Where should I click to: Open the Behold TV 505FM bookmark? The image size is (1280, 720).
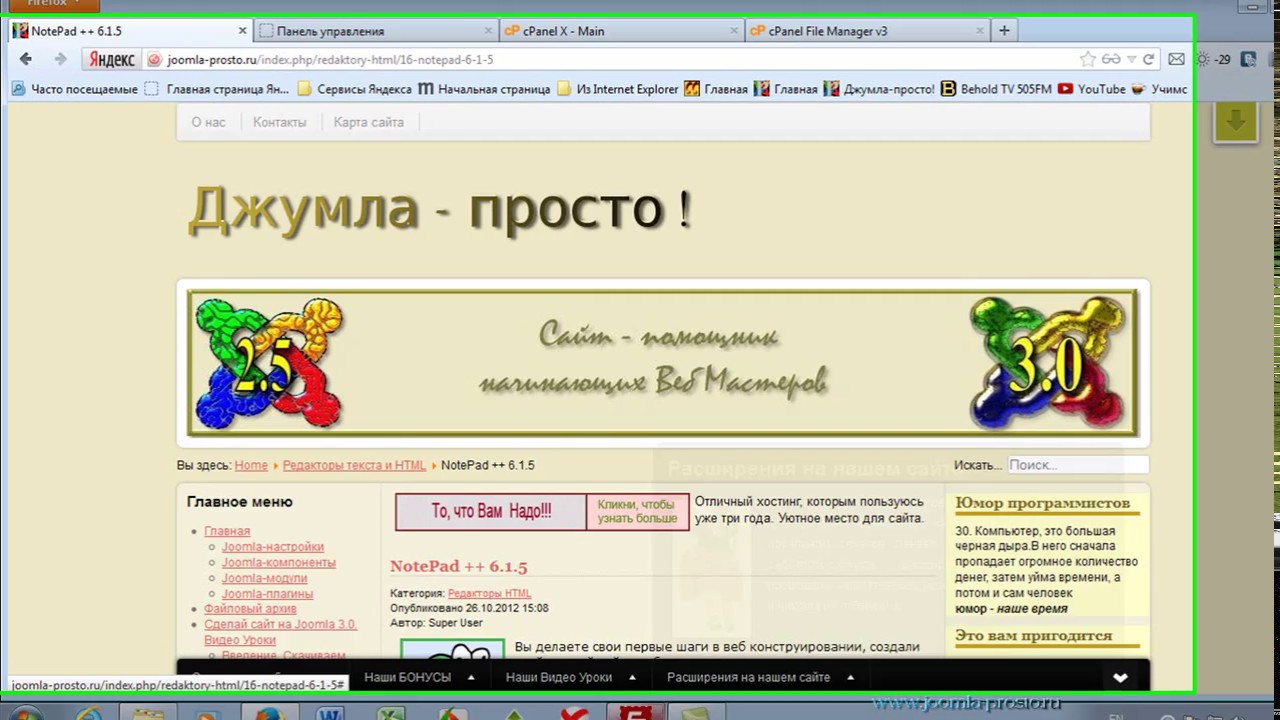996,89
